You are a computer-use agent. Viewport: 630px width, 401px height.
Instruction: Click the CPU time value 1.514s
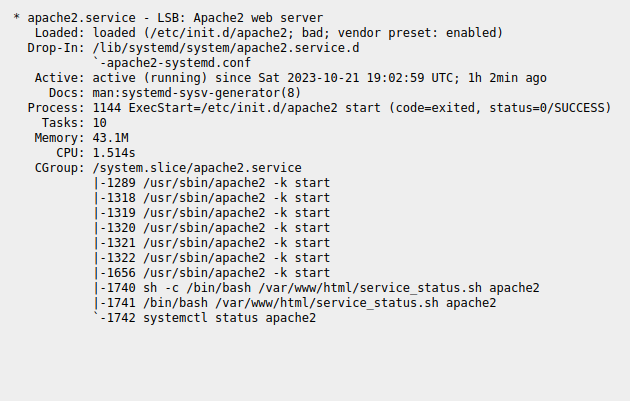(x=112, y=153)
